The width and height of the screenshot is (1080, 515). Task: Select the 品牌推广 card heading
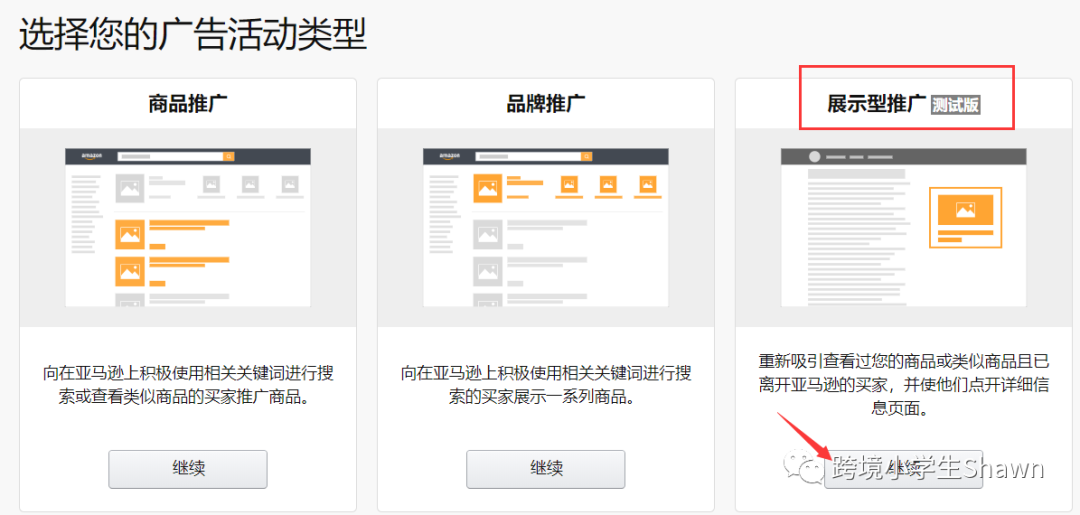[x=545, y=103]
